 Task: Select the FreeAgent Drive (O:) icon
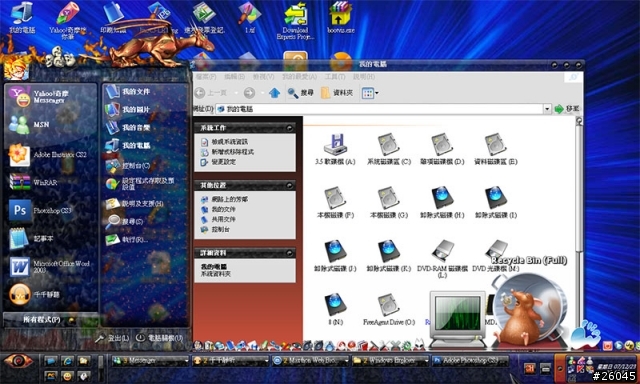[389, 309]
